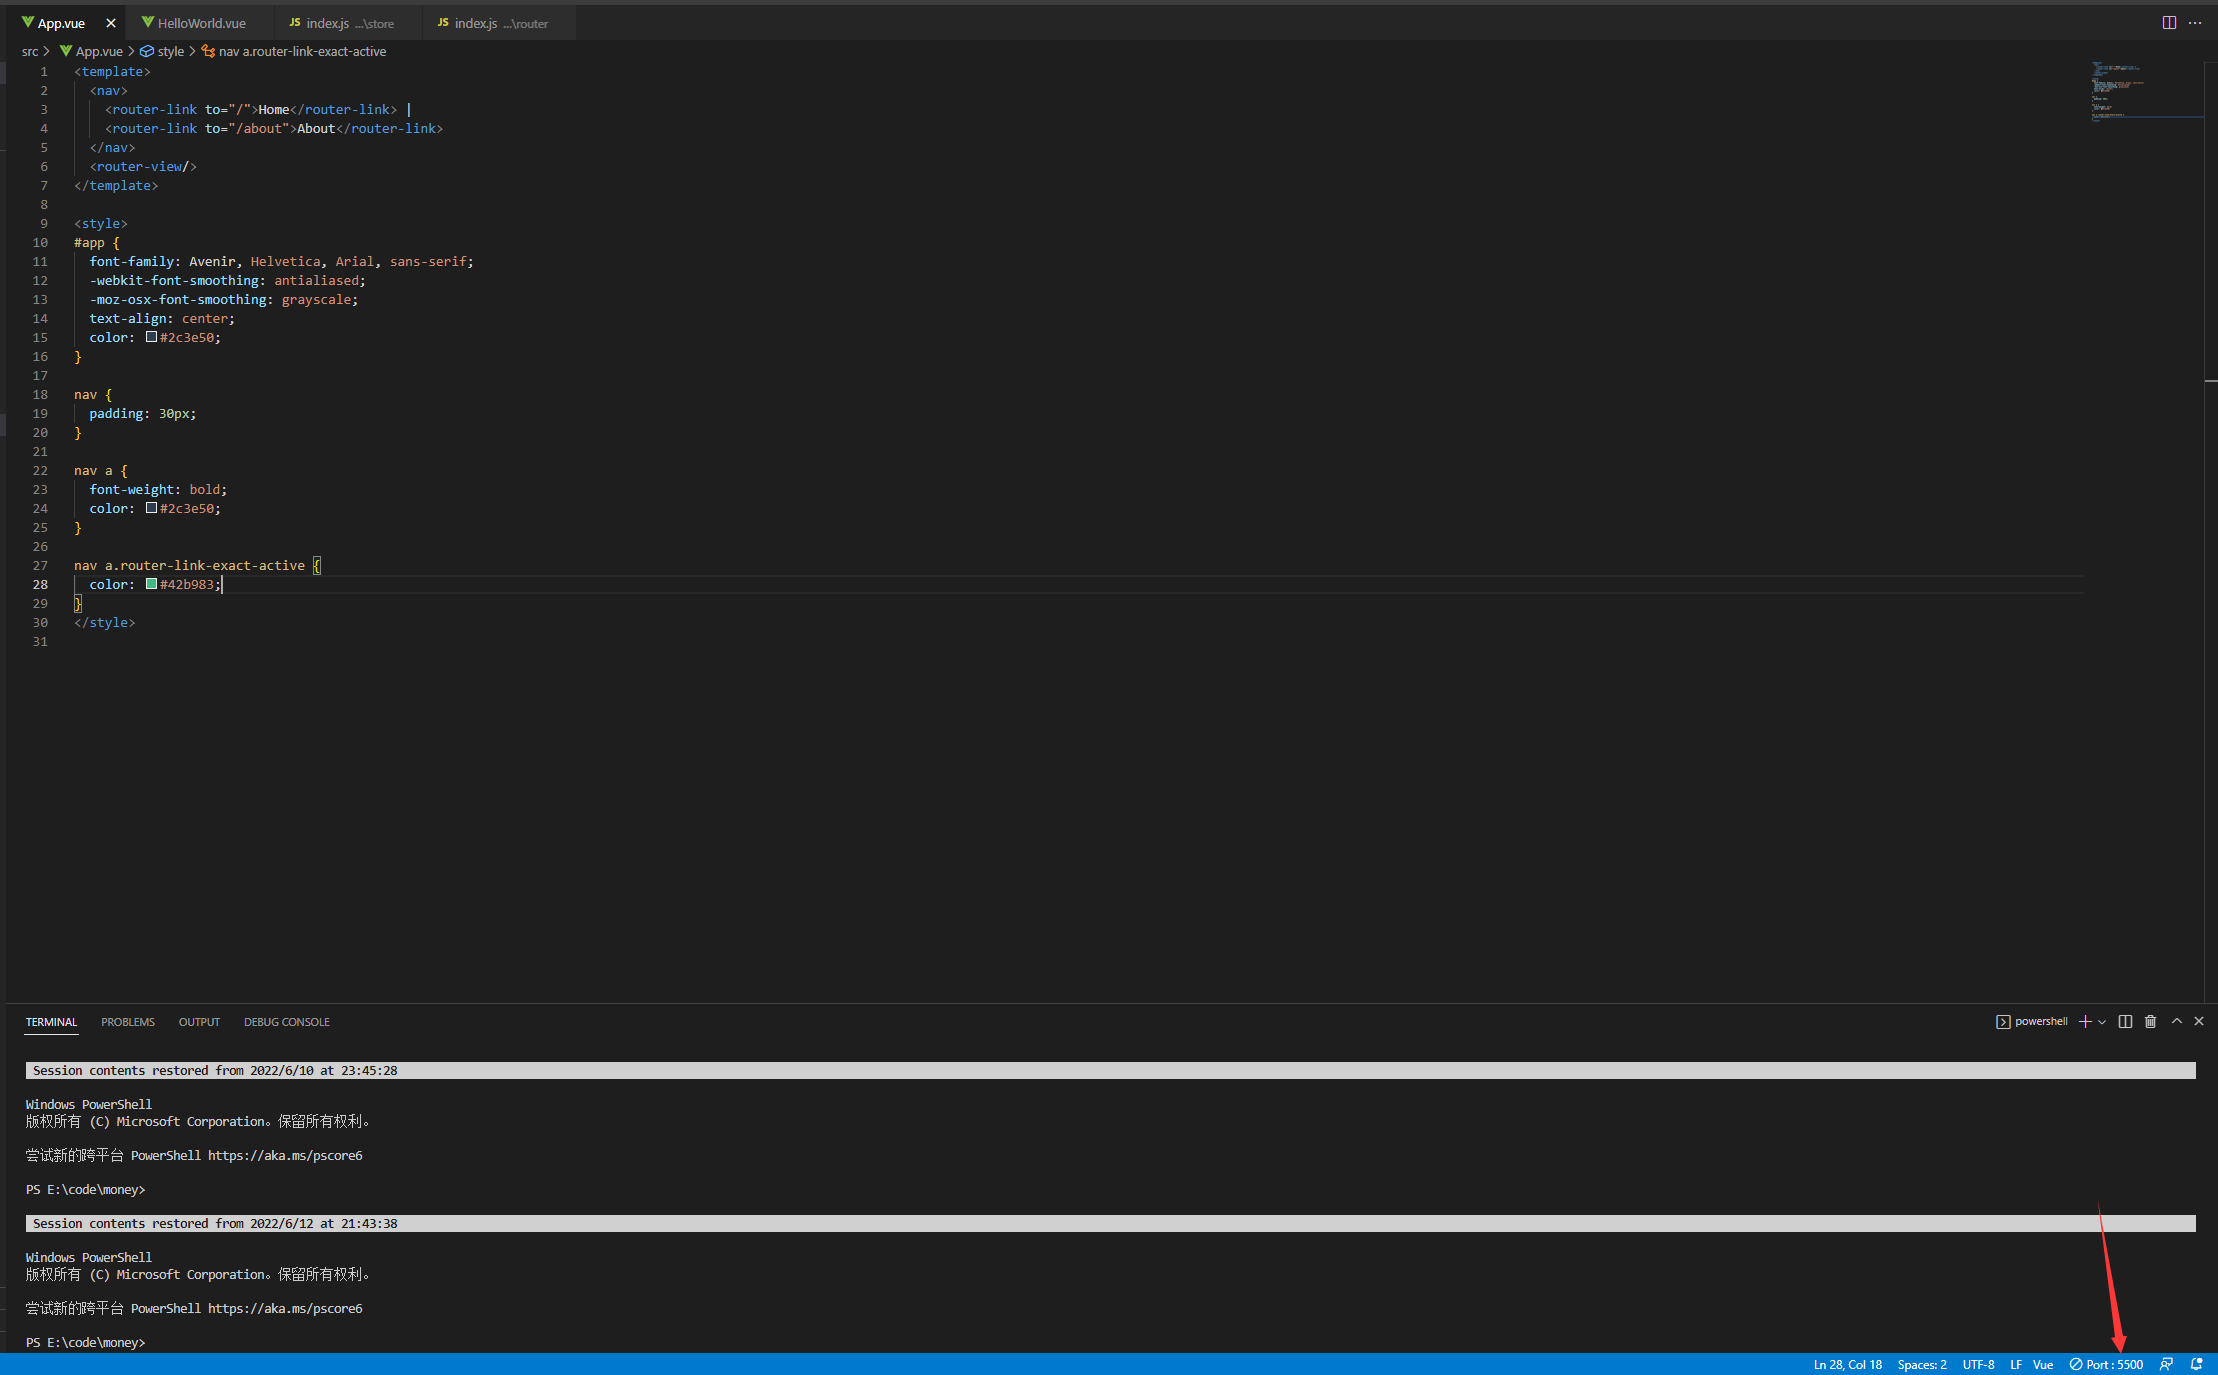The width and height of the screenshot is (2218, 1375).
Task: Switch to HelloWorld.vue tab
Action: coord(201,23)
